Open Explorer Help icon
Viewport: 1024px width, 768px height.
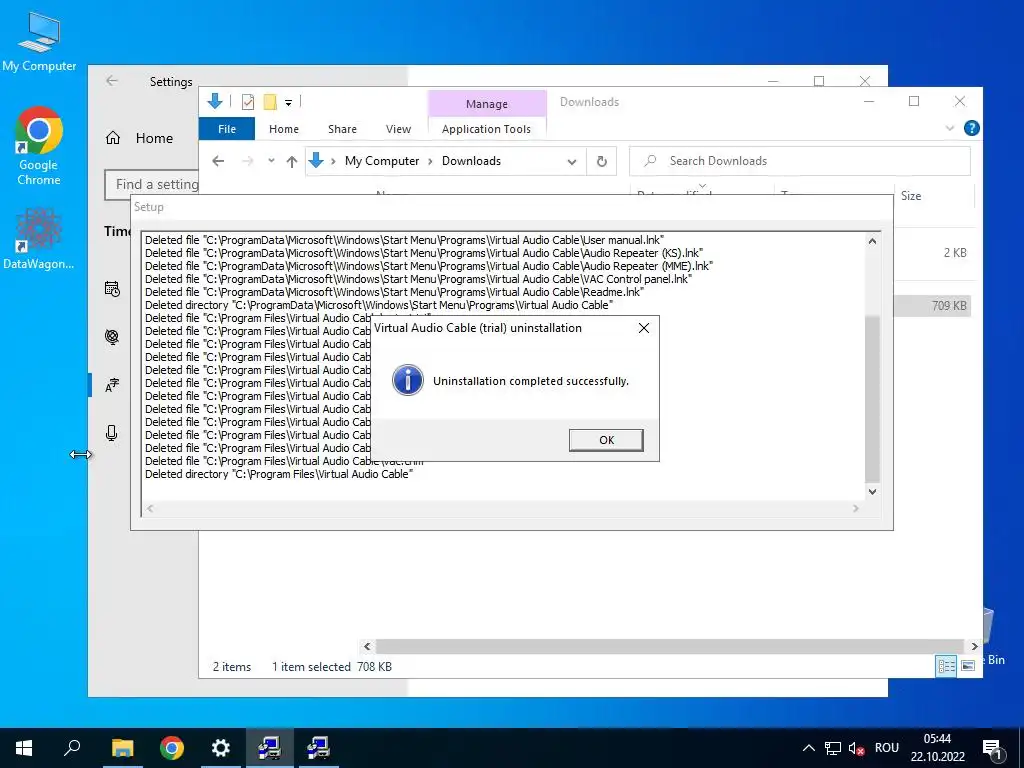pyautogui.click(x=971, y=128)
